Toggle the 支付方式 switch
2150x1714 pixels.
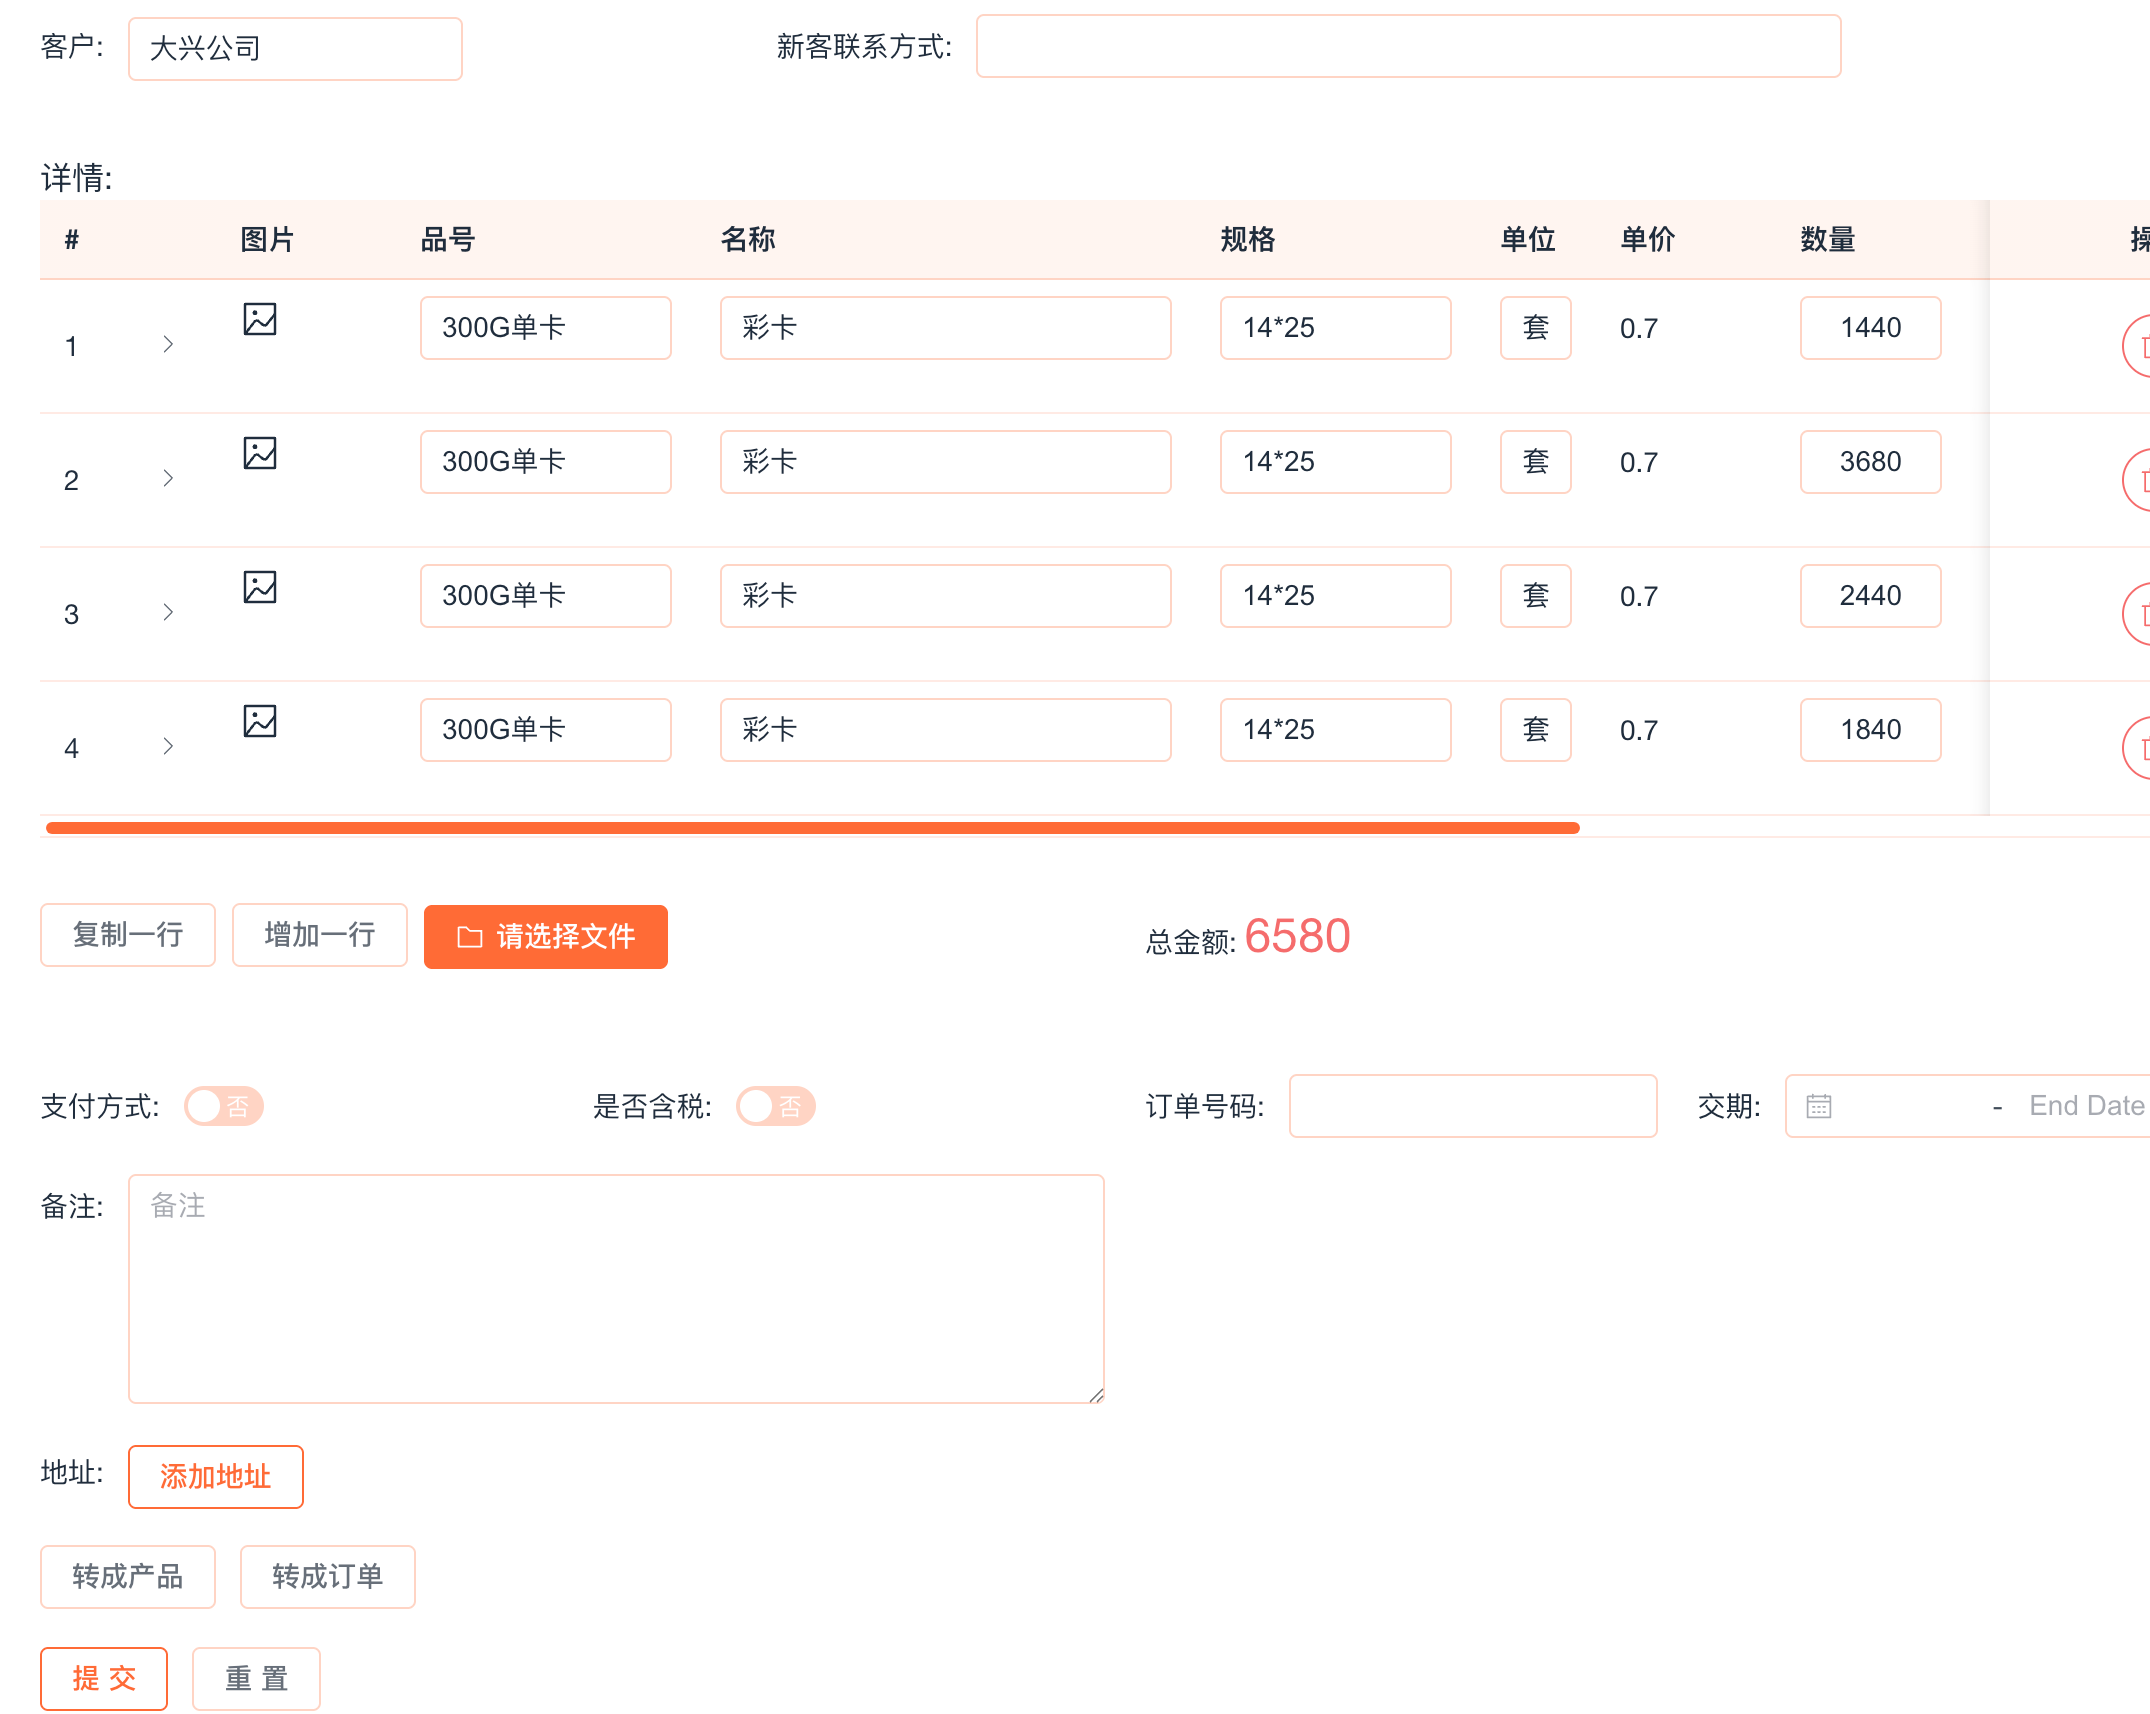pos(224,1106)
